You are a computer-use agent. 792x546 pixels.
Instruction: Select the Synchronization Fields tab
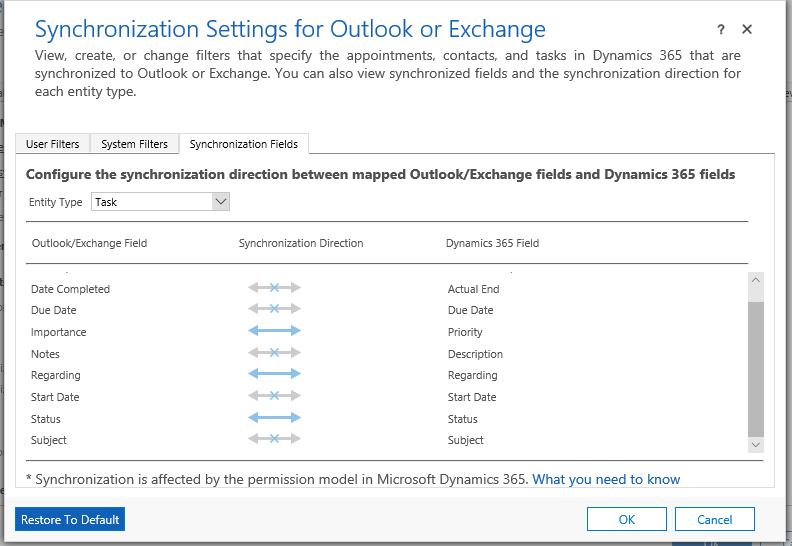tap(244, 144)
